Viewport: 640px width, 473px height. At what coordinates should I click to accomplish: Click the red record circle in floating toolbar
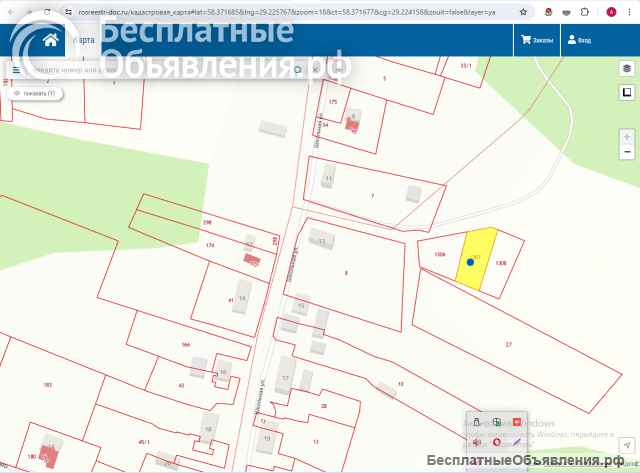click(496, 442)
